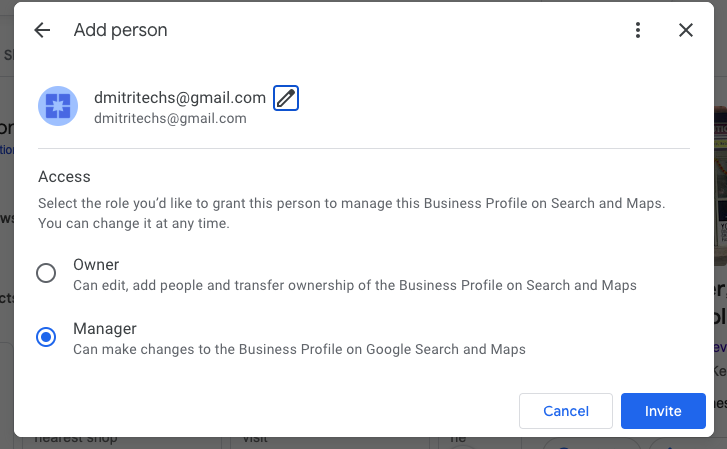
Task: Choose the Manager role label
Action: tap(105, 328)
